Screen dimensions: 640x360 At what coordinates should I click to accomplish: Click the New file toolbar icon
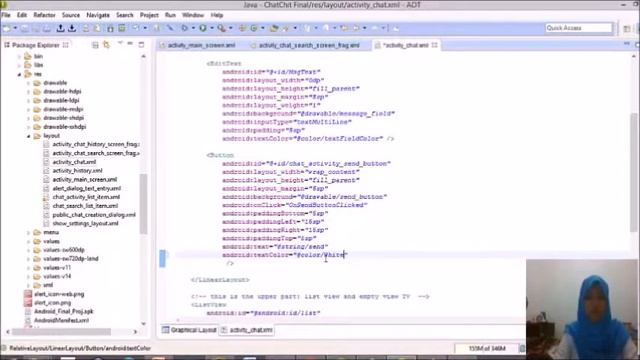(7, 28)
